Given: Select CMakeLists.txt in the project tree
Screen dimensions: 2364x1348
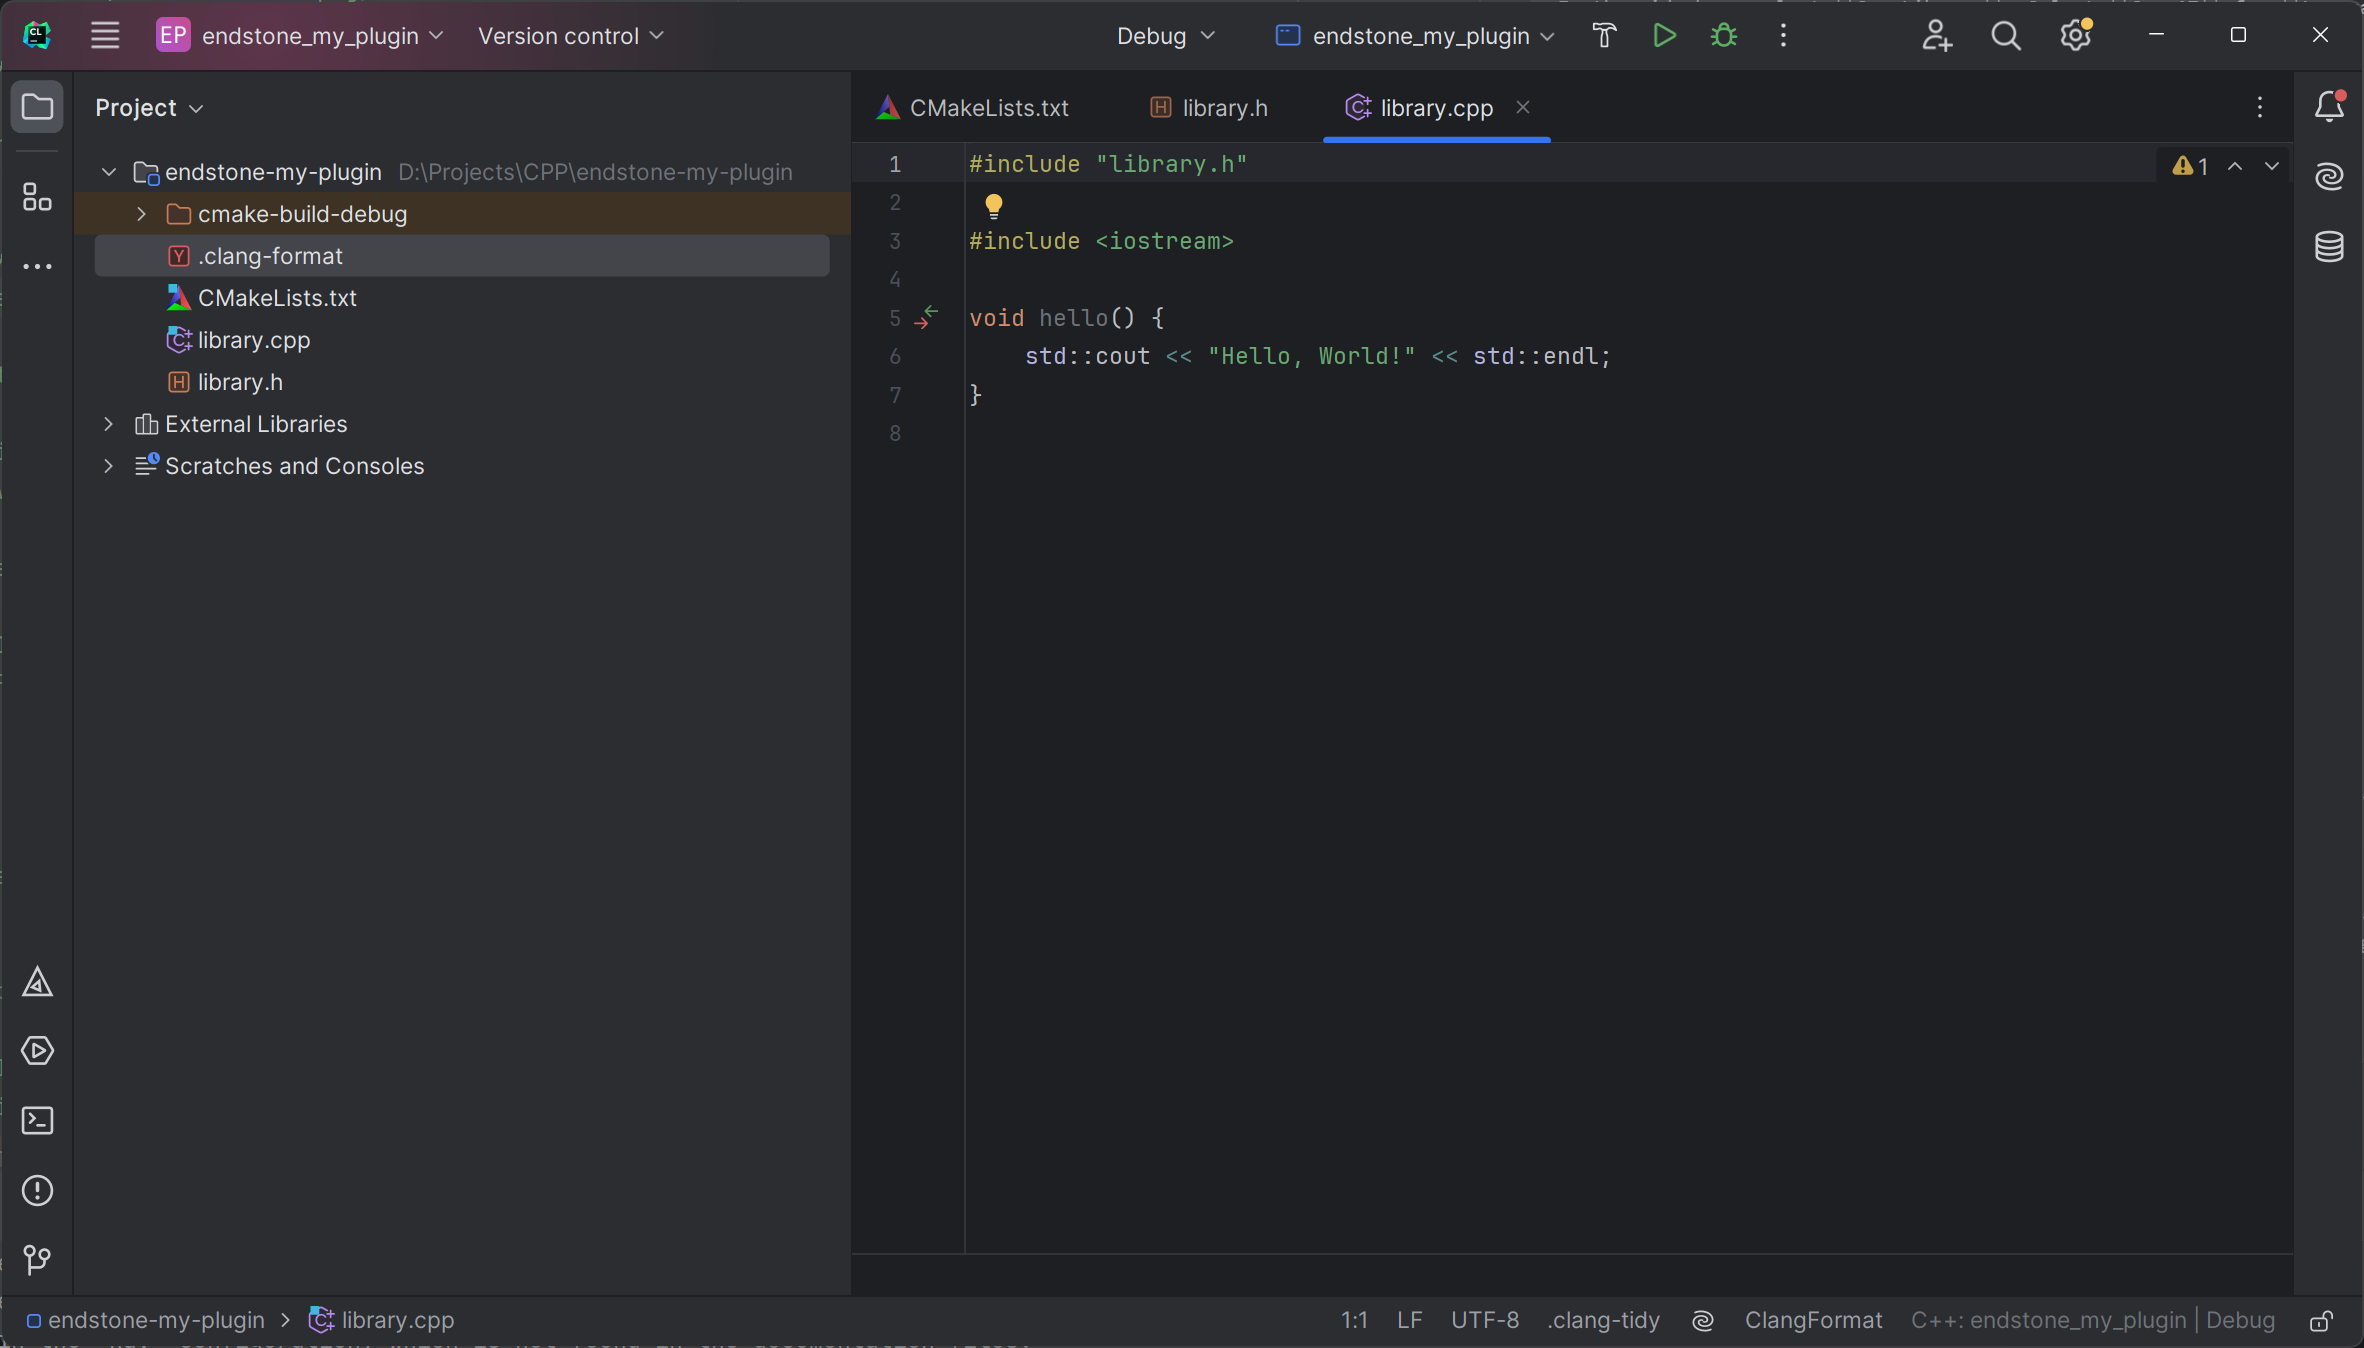Looking at the screenshot, I should 277,297.
